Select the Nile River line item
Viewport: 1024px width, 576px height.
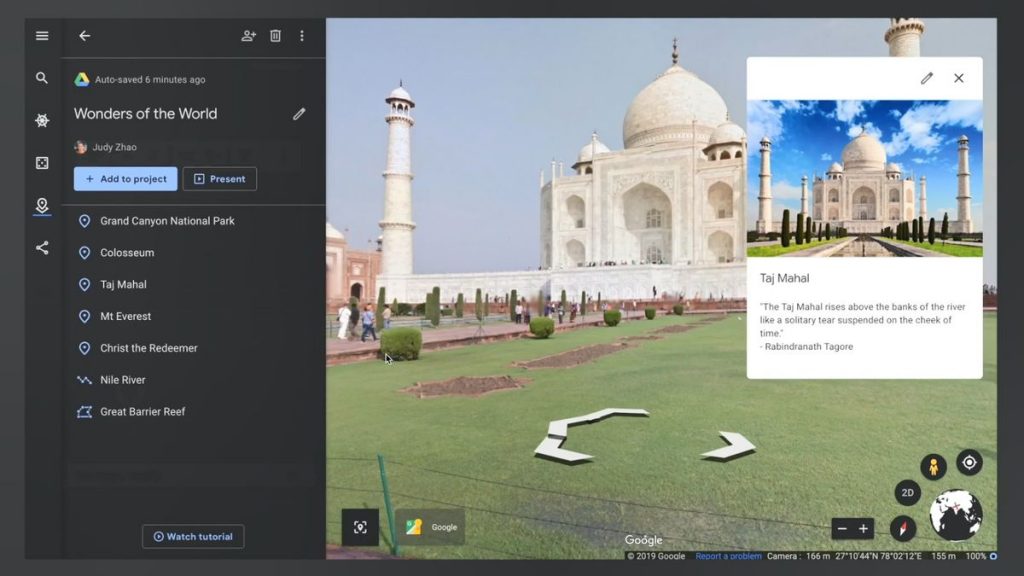tap(194, 380)
